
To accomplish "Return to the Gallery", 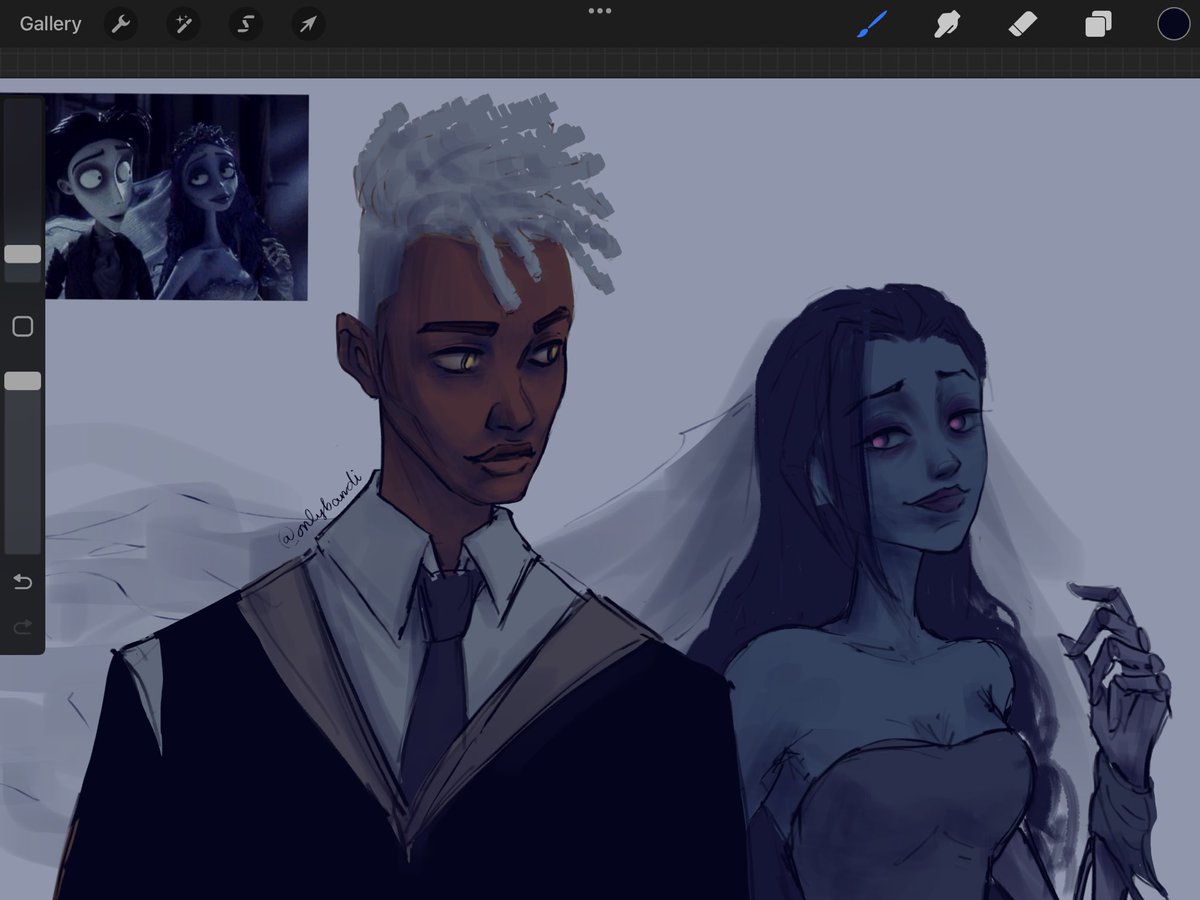I will [50, 24].
